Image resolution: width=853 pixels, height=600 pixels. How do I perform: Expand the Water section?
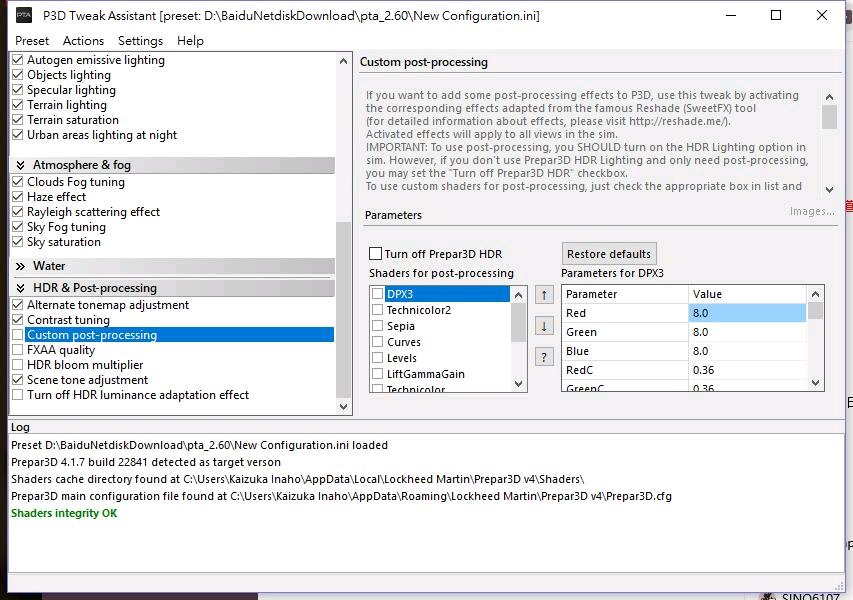[x=21, y=266]
